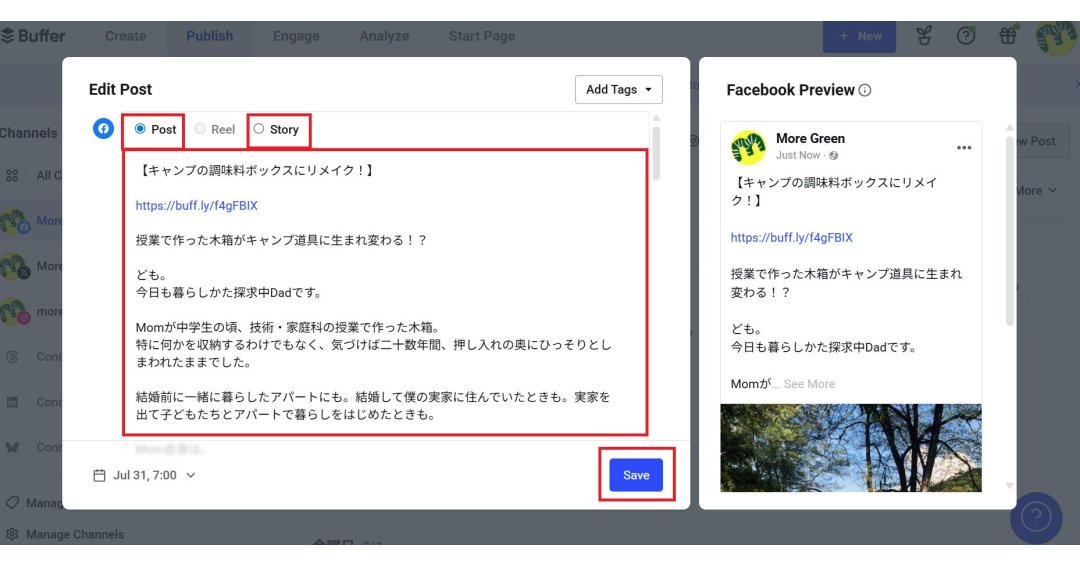Open the round help chat button at bottom right
This screenshot has width=1080, height=566.
(1036, 517)
